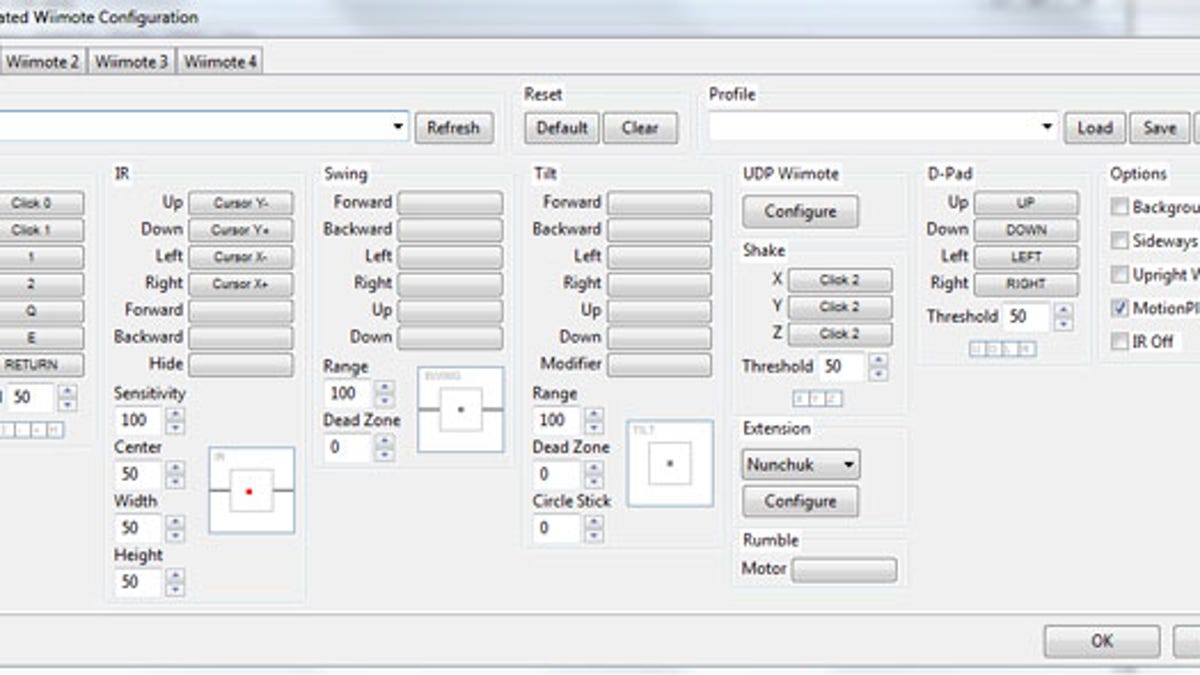Screen dimensions: 1200x675
Task: Remap the Shake X button
Action: (x=840, y=280)
